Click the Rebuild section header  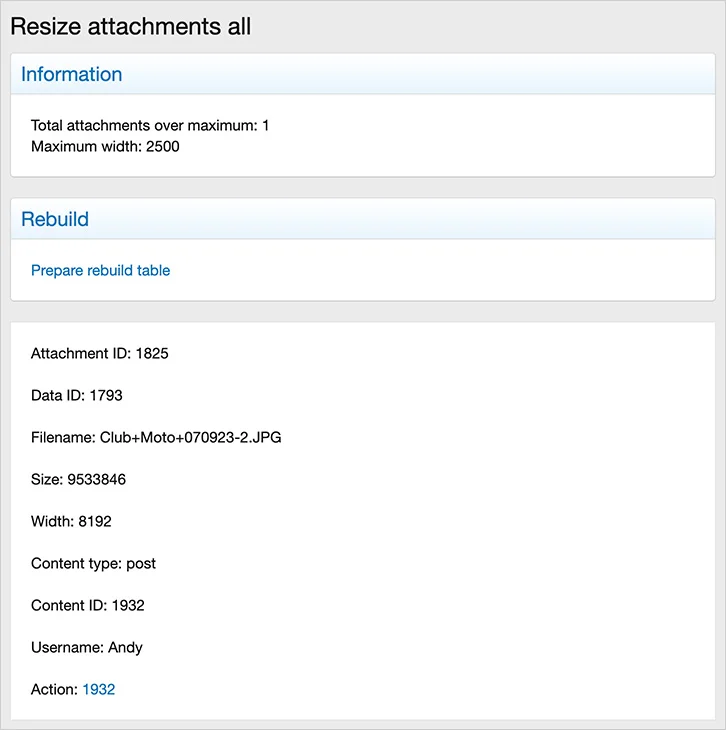click(55, 218)
